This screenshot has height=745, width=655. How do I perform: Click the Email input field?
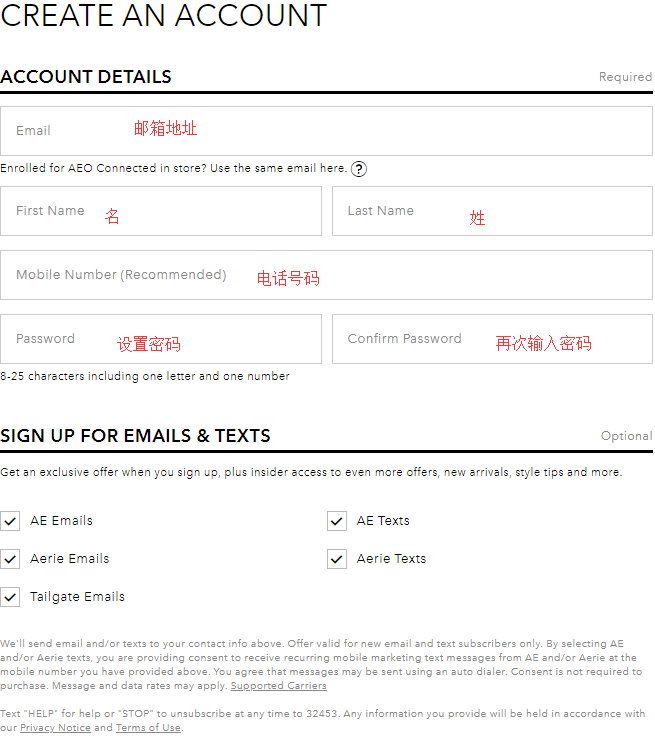(326, 131)
